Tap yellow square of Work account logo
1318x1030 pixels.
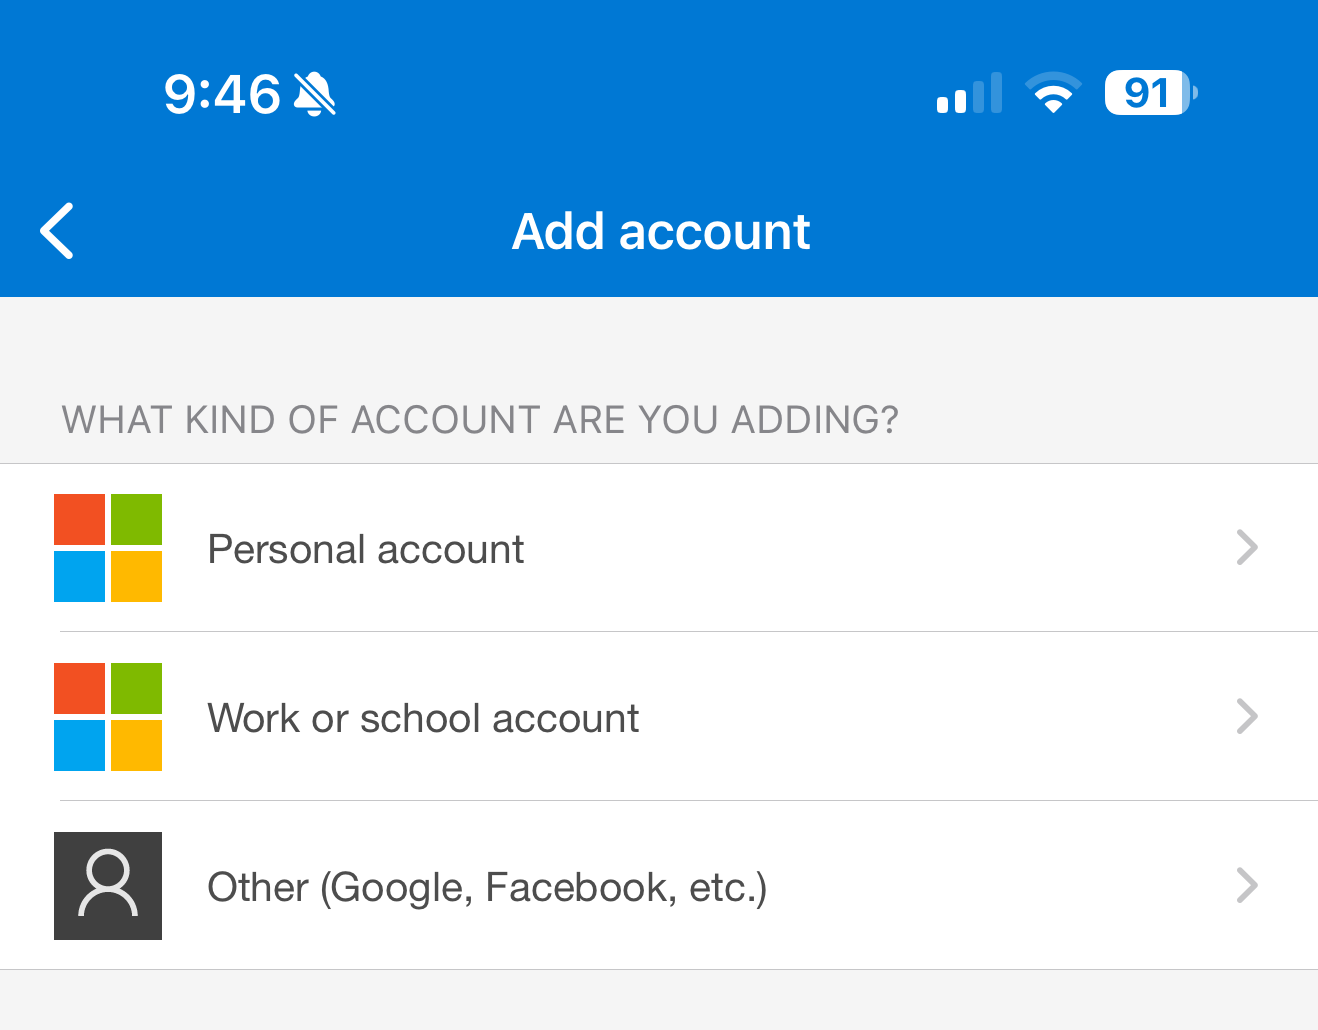136,745
